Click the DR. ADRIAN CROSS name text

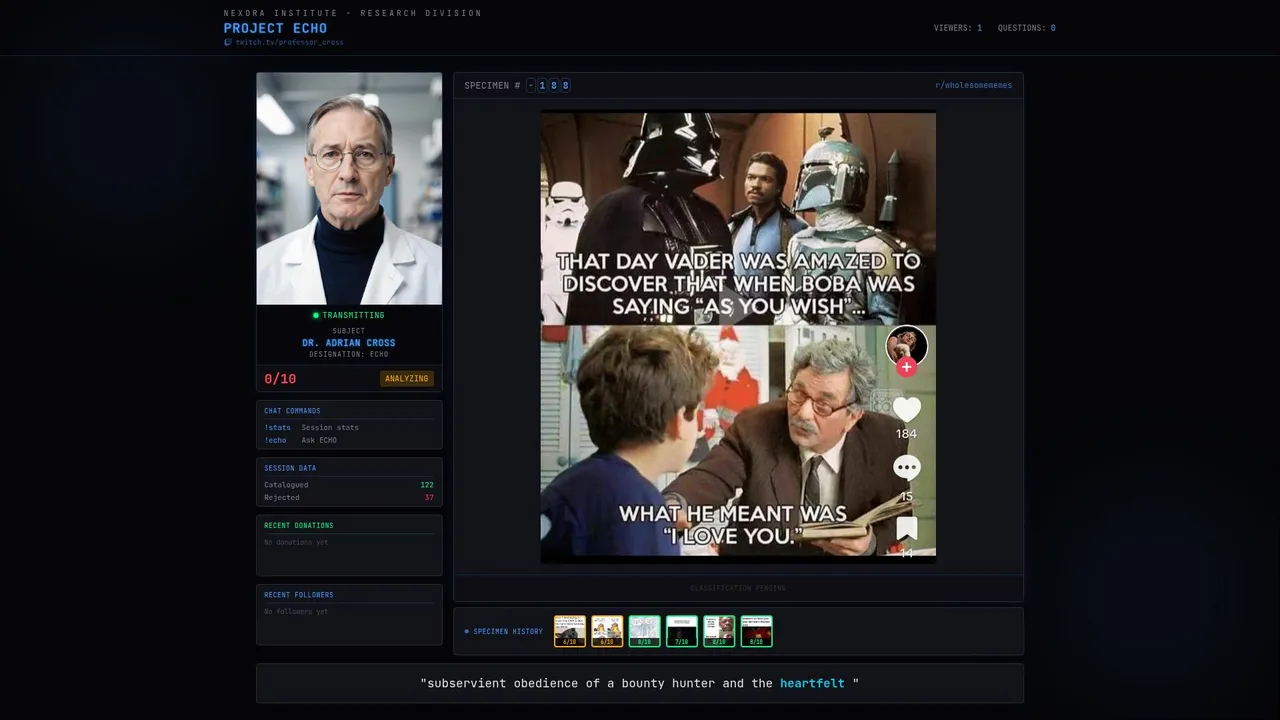(349, 343)
